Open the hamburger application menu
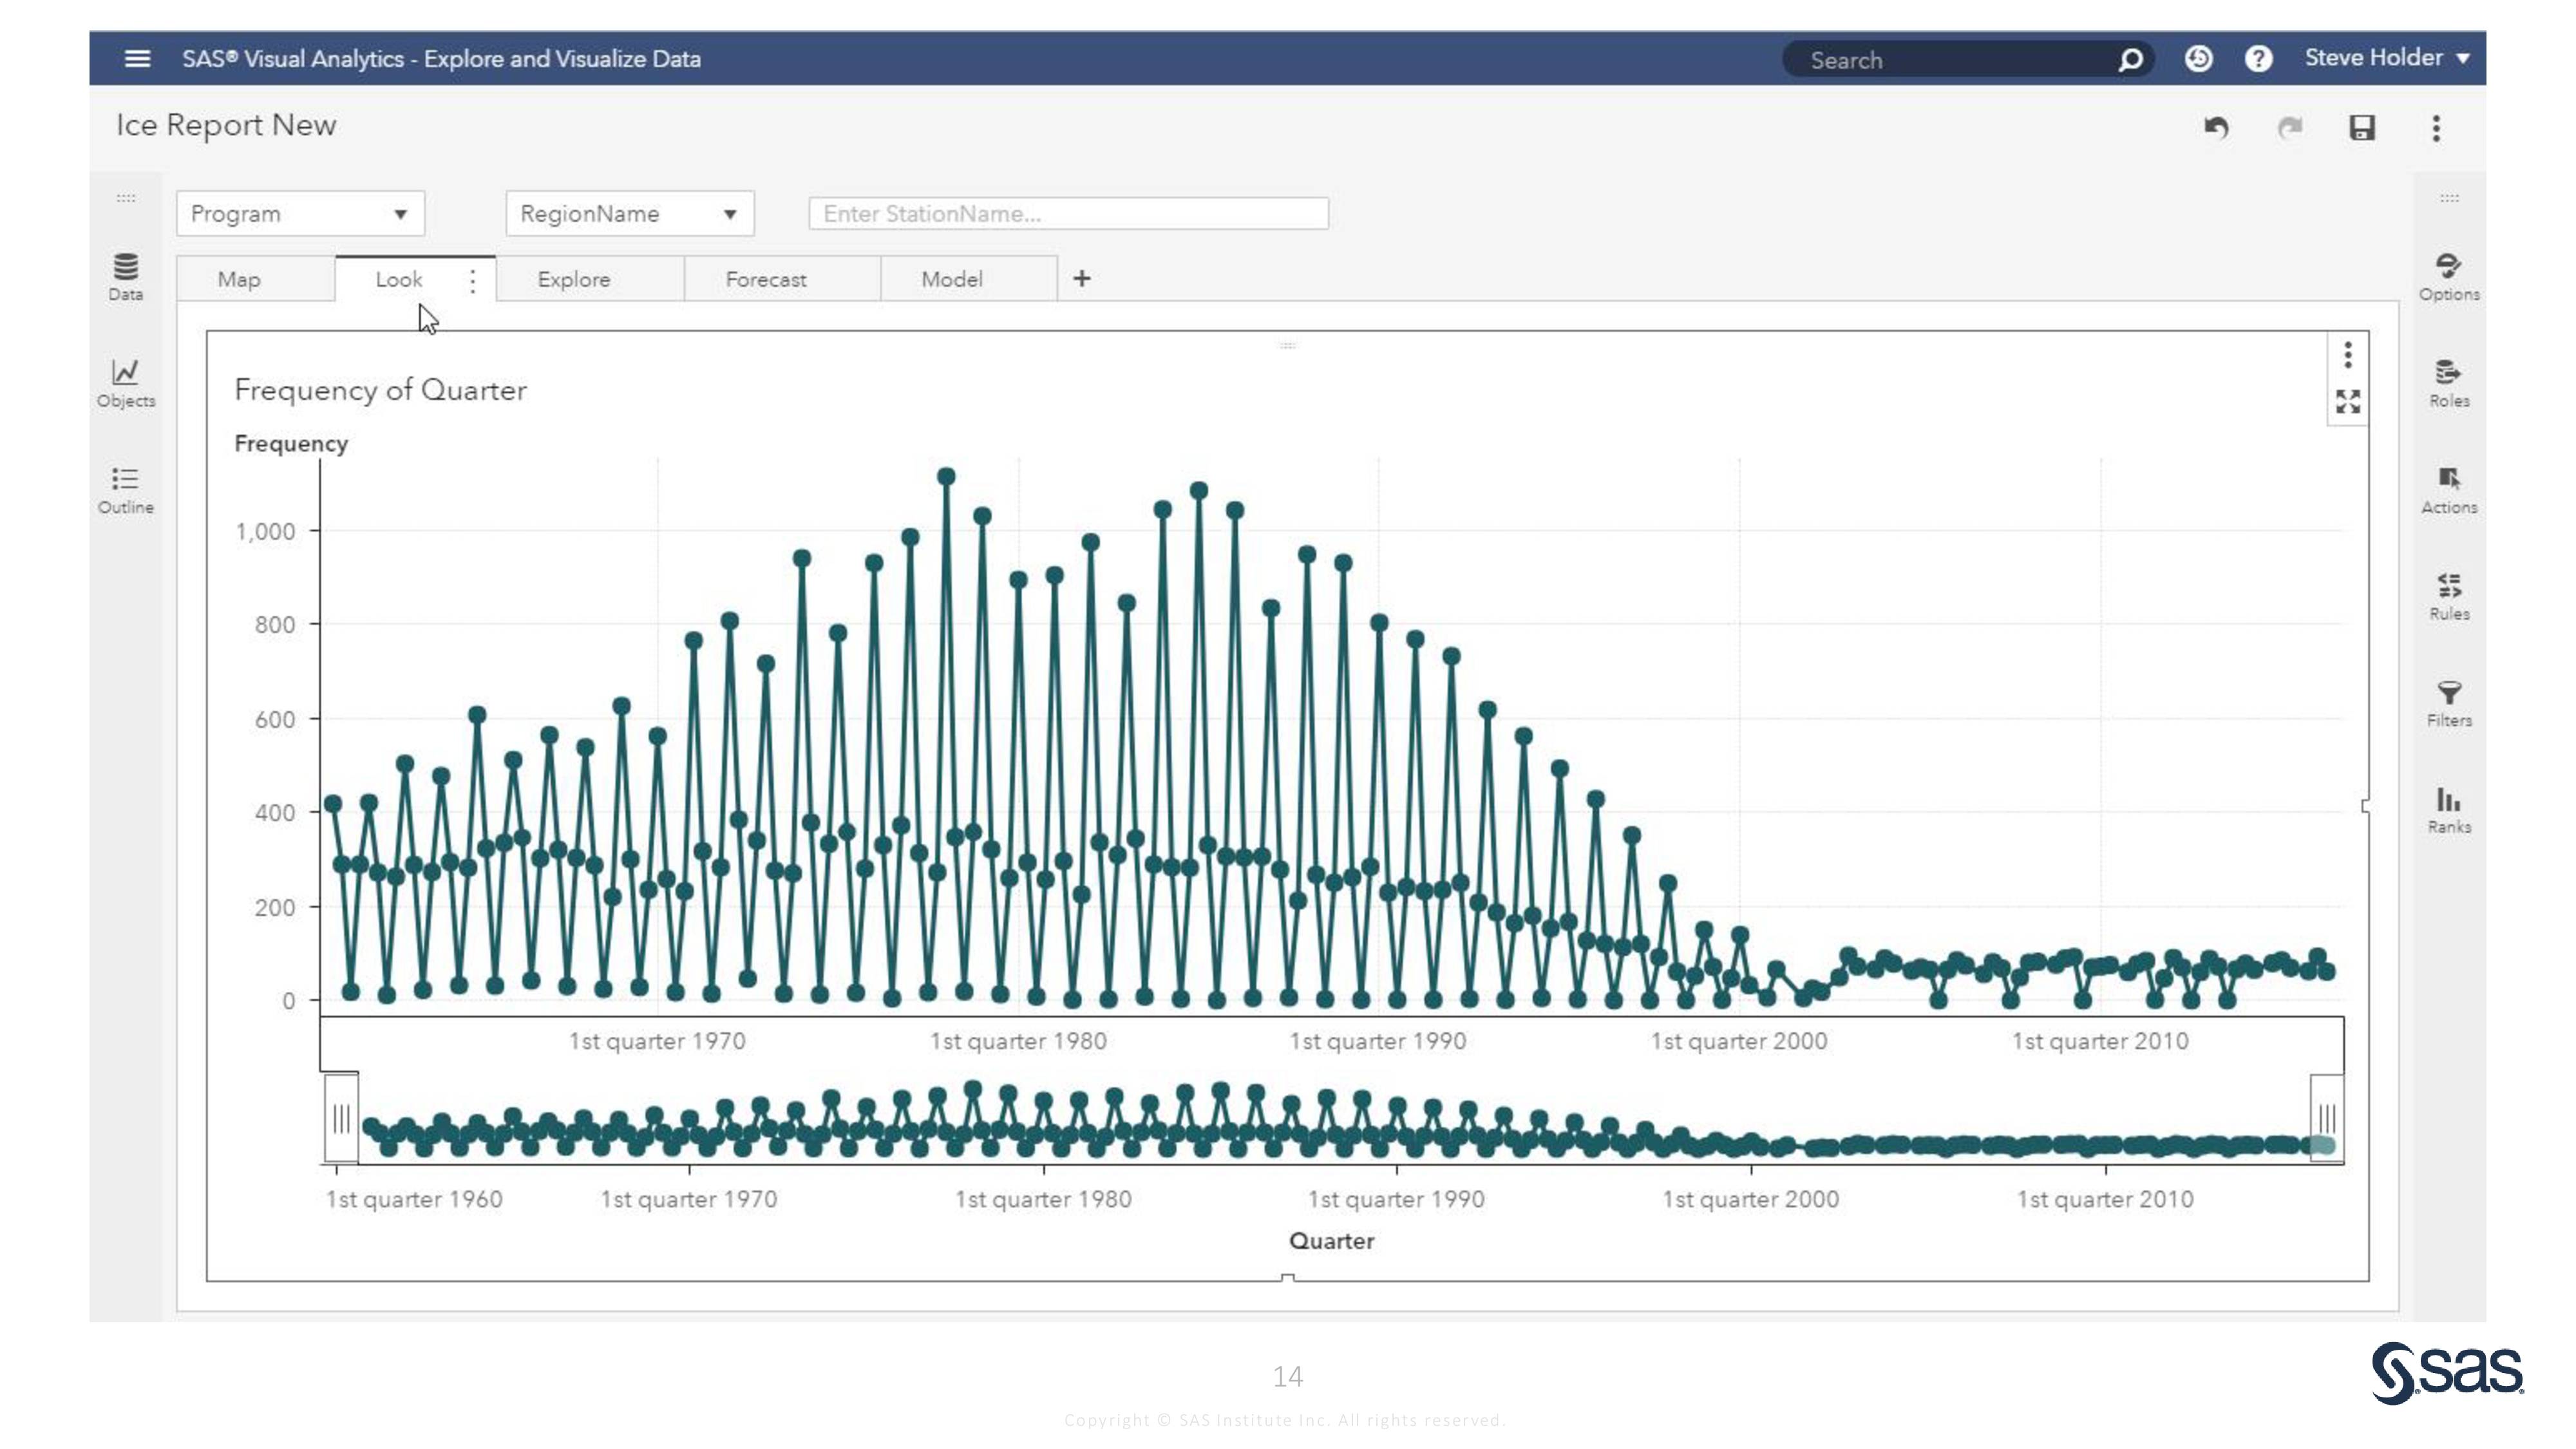 coord(137,59)
